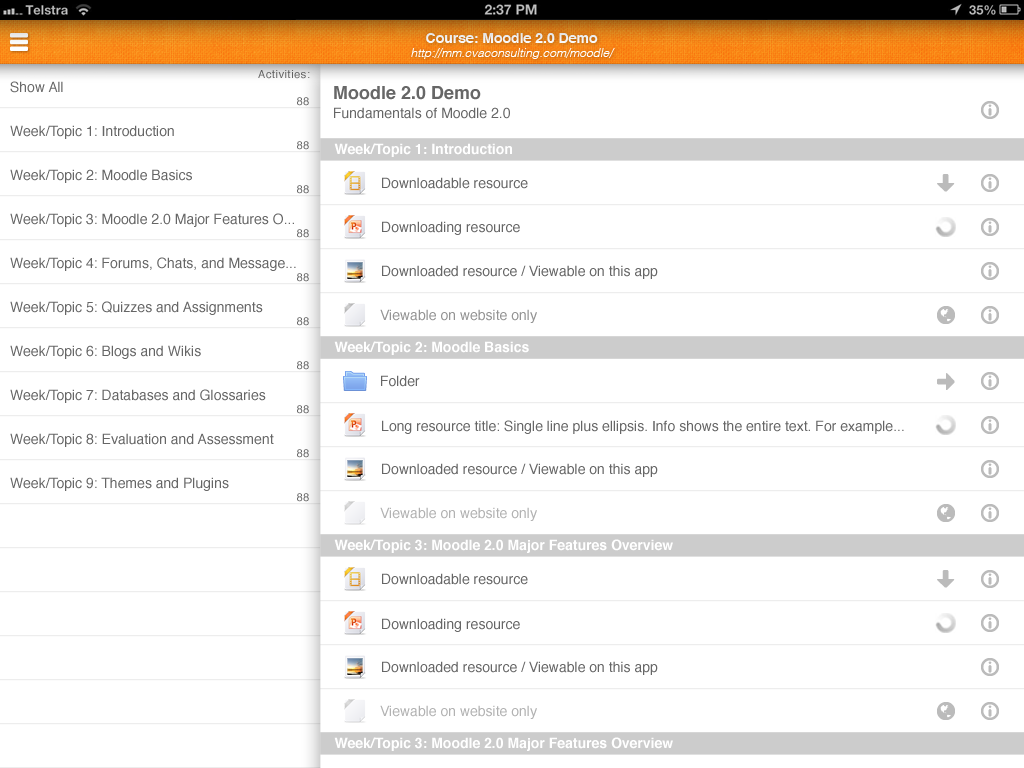Click Week/Topic 1: Introduction section header
Screen dimensions: 1024x768
point(672,150)
